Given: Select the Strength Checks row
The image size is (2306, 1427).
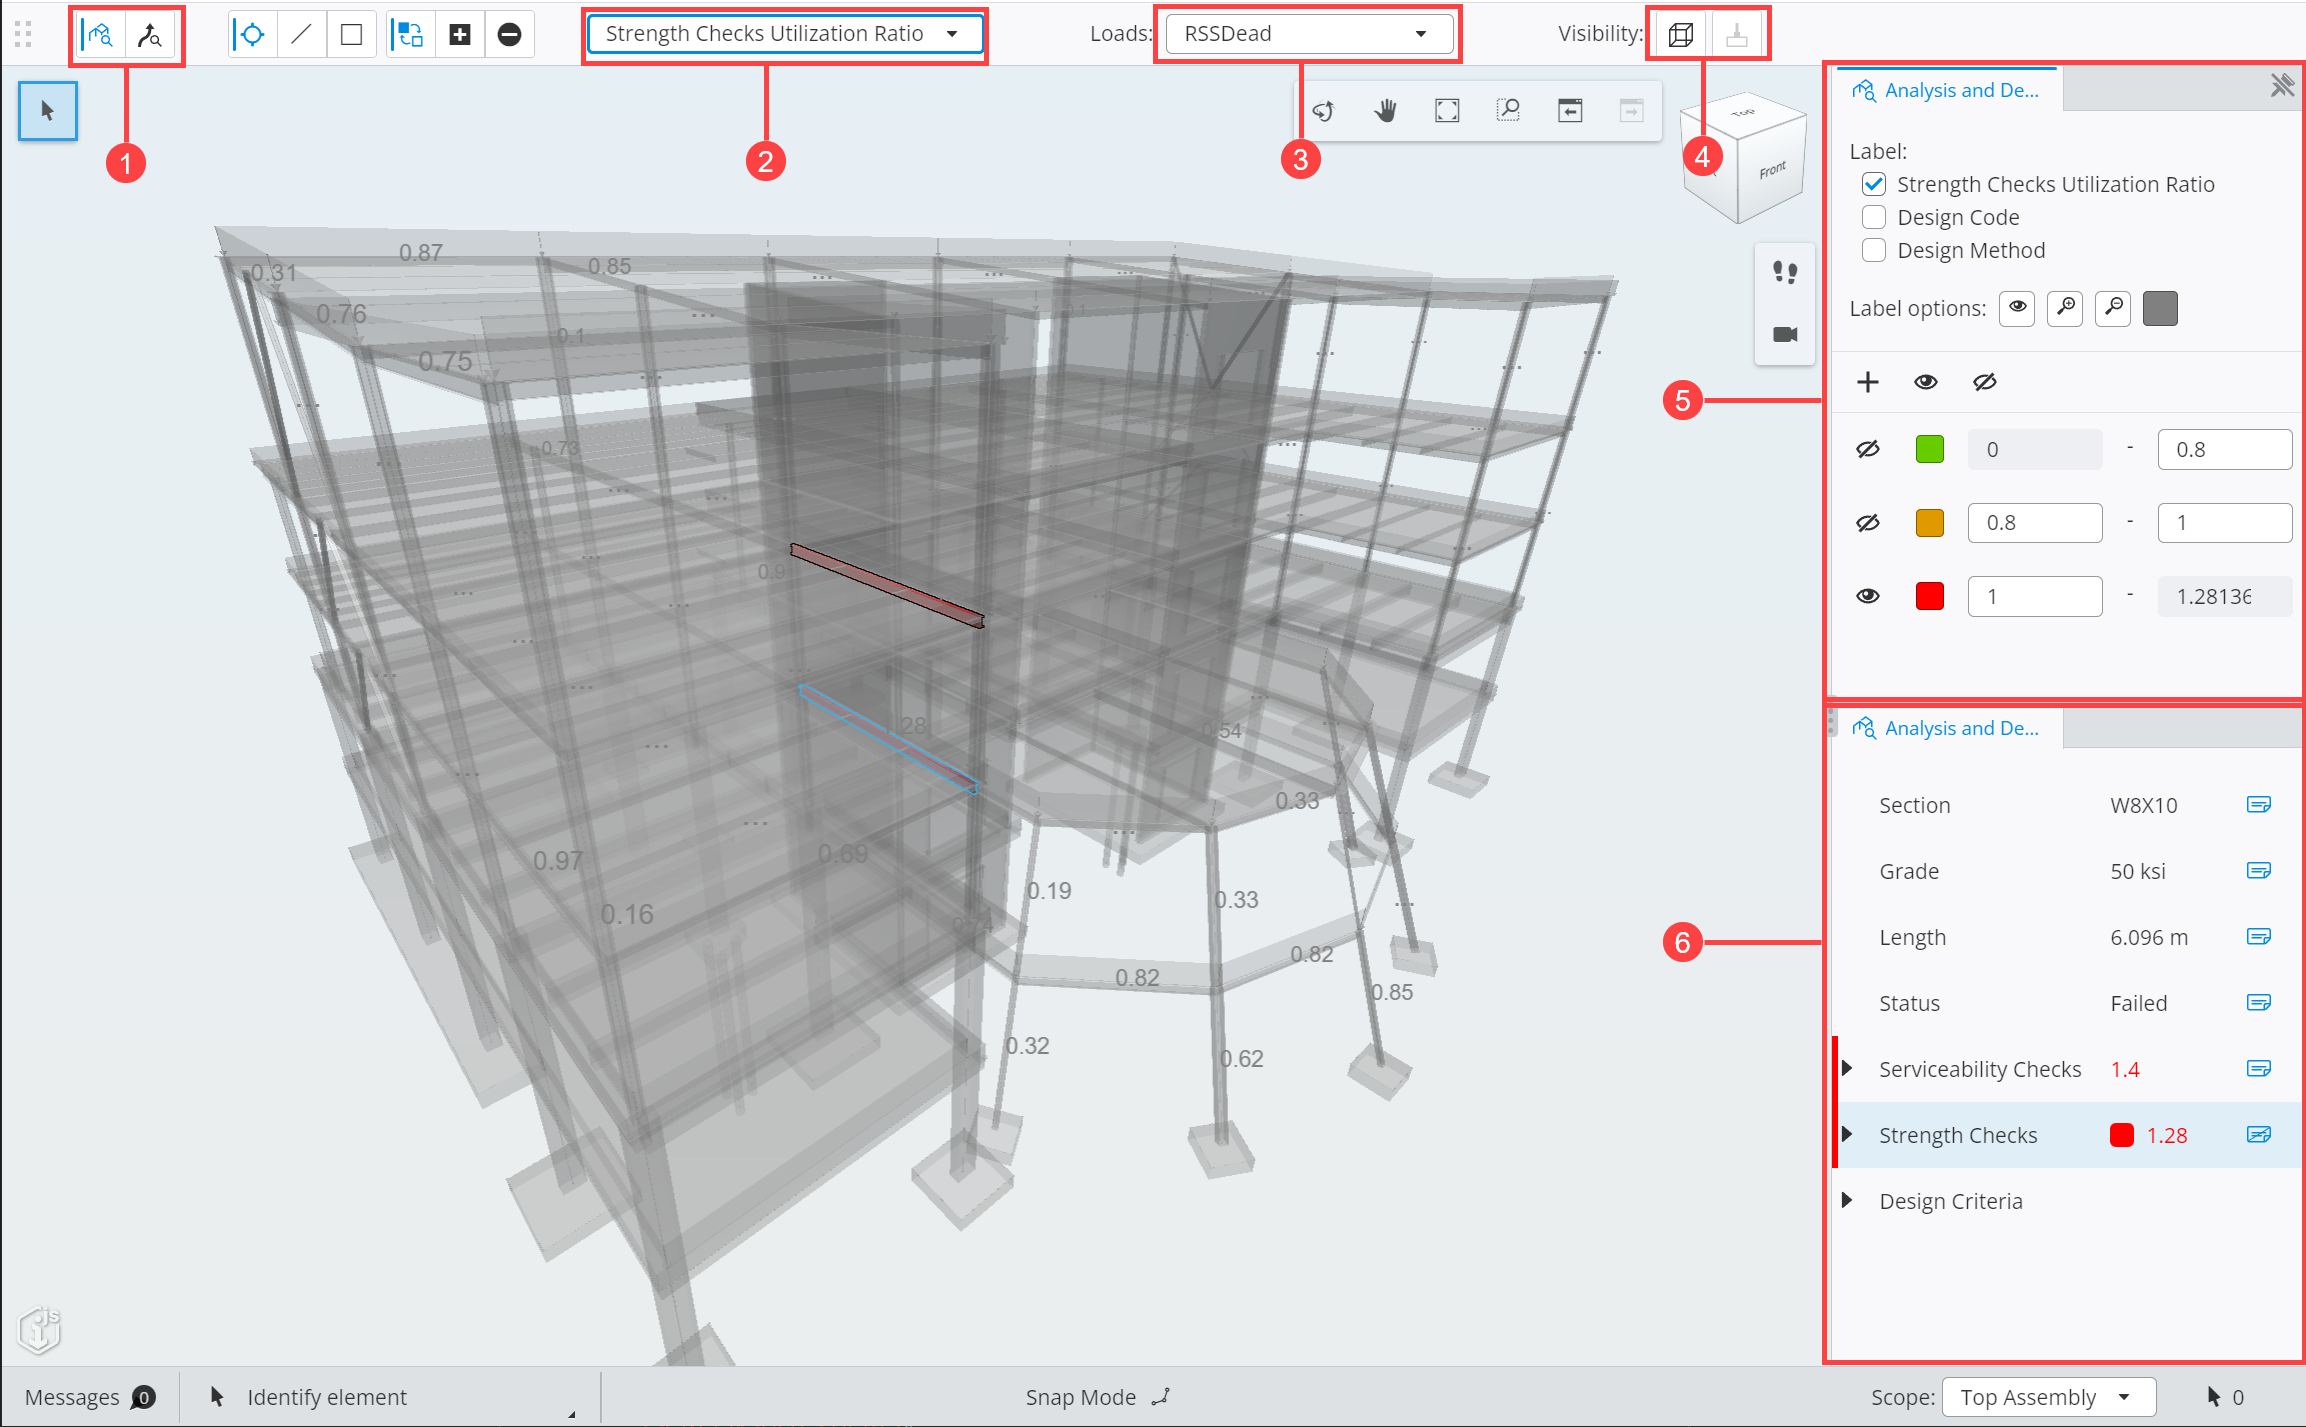Looking at the screenshot, I should [1957, 1135].
